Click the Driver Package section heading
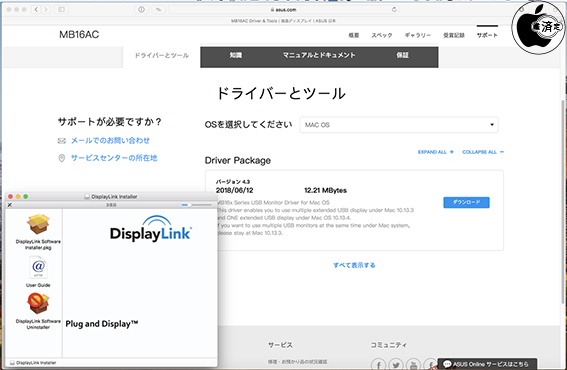 pos(238,161)
